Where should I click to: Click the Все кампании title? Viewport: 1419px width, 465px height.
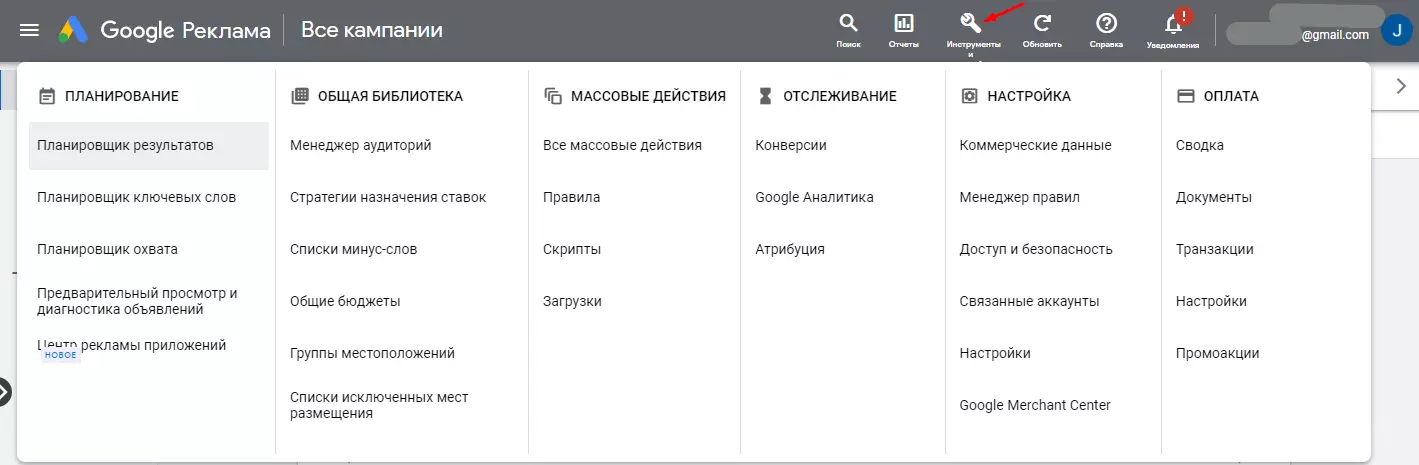tap(372, 30)
